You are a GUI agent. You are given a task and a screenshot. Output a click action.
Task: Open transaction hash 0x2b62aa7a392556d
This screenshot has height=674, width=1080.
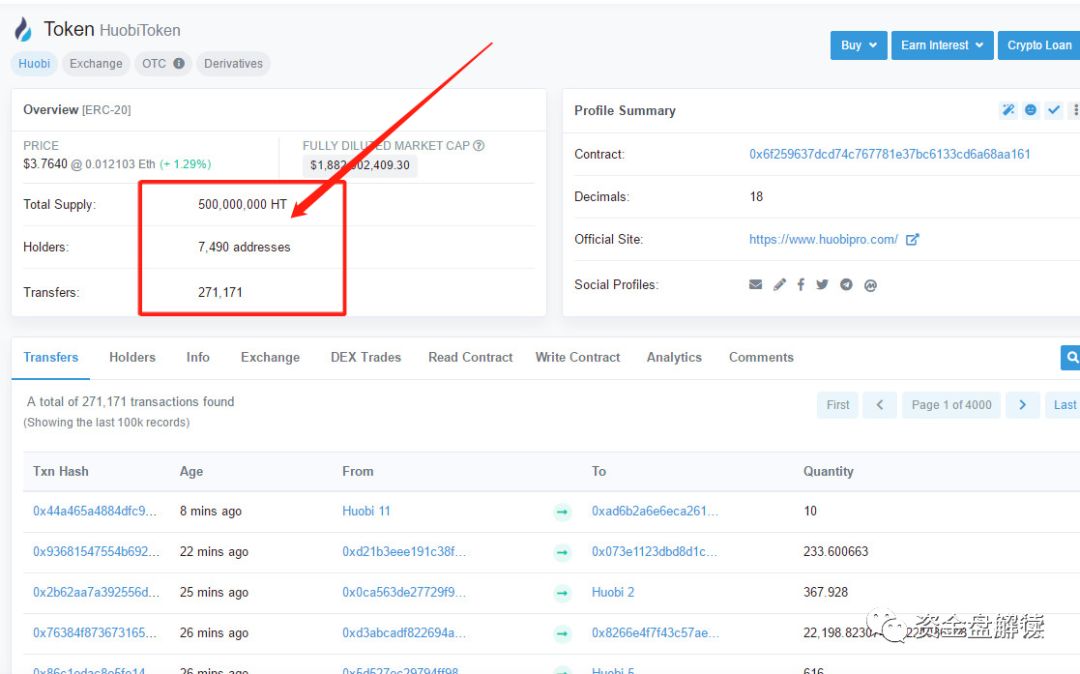coord(96,592)
